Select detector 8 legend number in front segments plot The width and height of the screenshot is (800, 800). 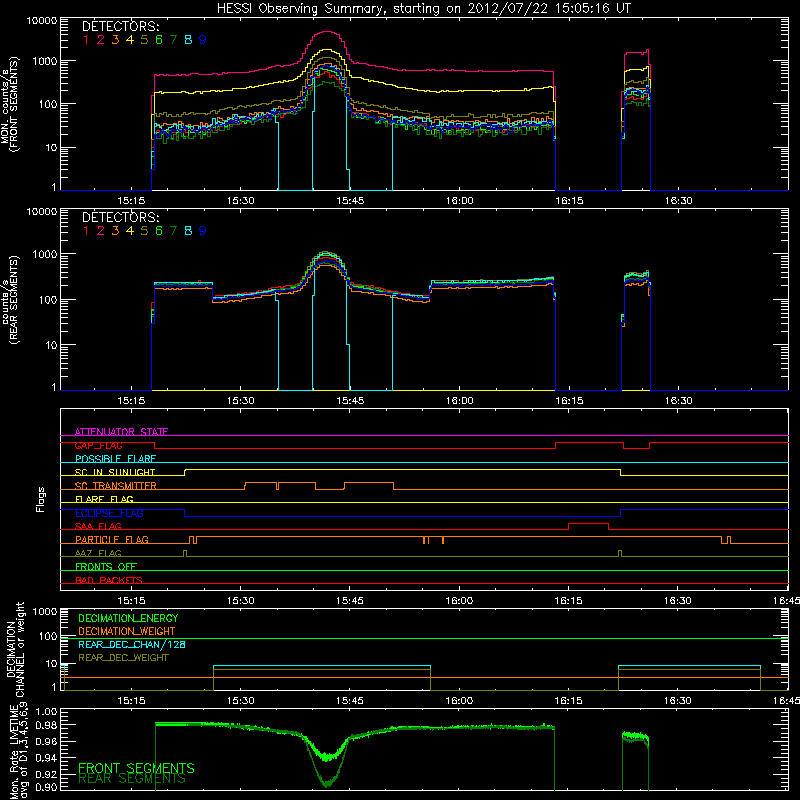[x=188, y=40]
